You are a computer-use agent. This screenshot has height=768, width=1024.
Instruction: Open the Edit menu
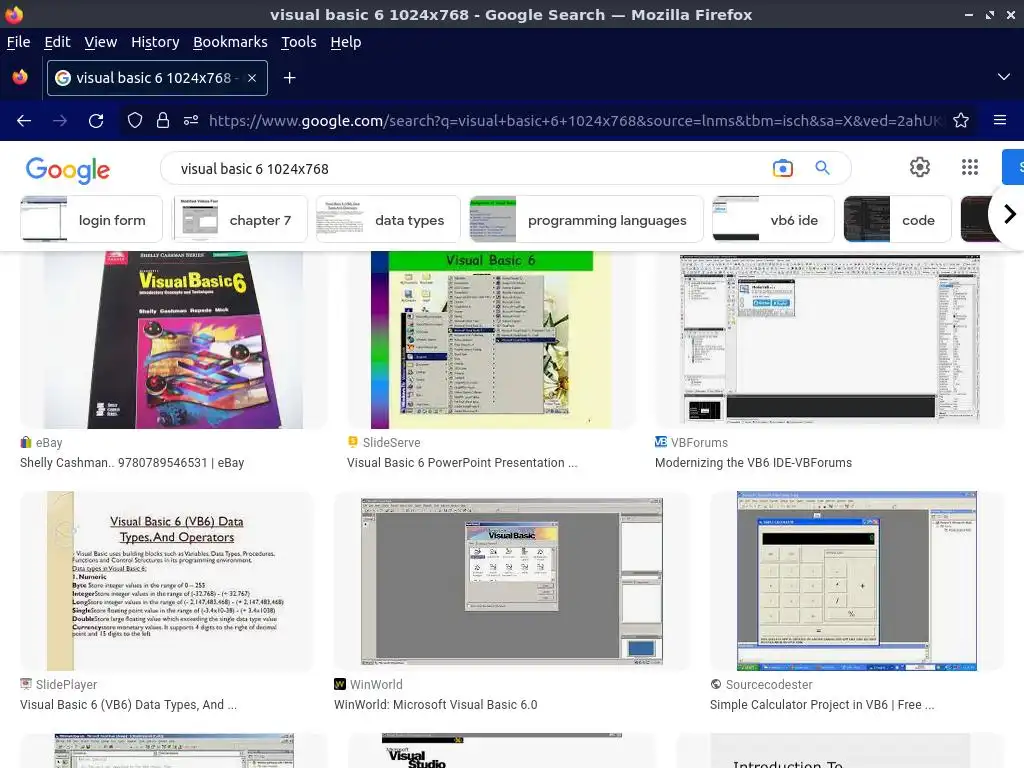tap(57, 42)
